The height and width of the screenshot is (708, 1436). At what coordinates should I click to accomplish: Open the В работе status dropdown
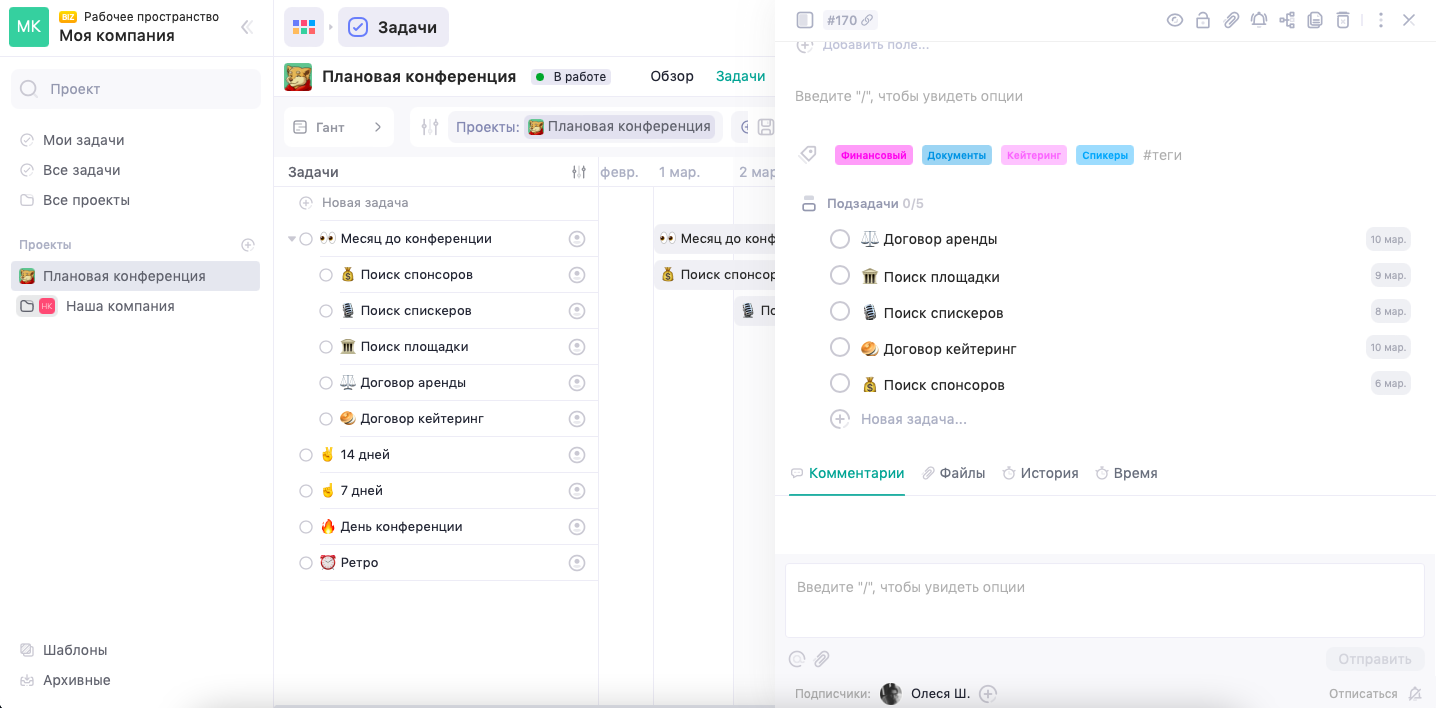(570, 77)
